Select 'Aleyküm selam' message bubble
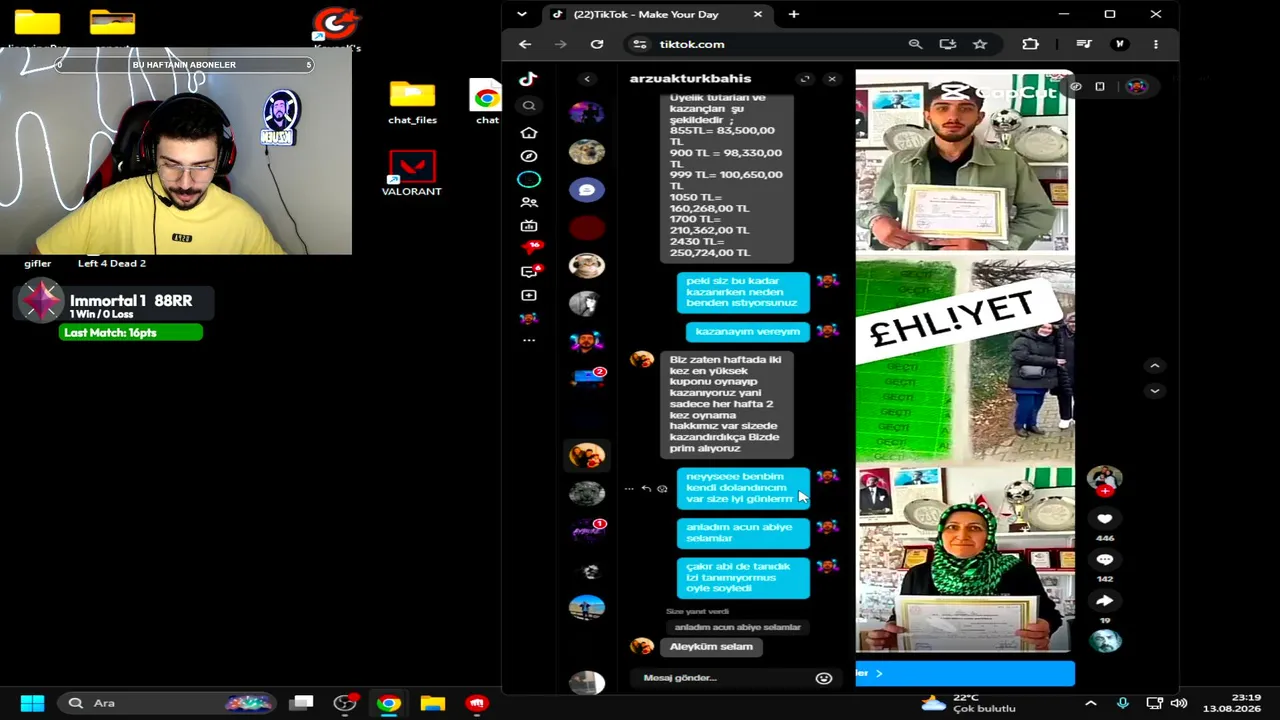This screenshot has width=1280, height=720. [711, 647]
